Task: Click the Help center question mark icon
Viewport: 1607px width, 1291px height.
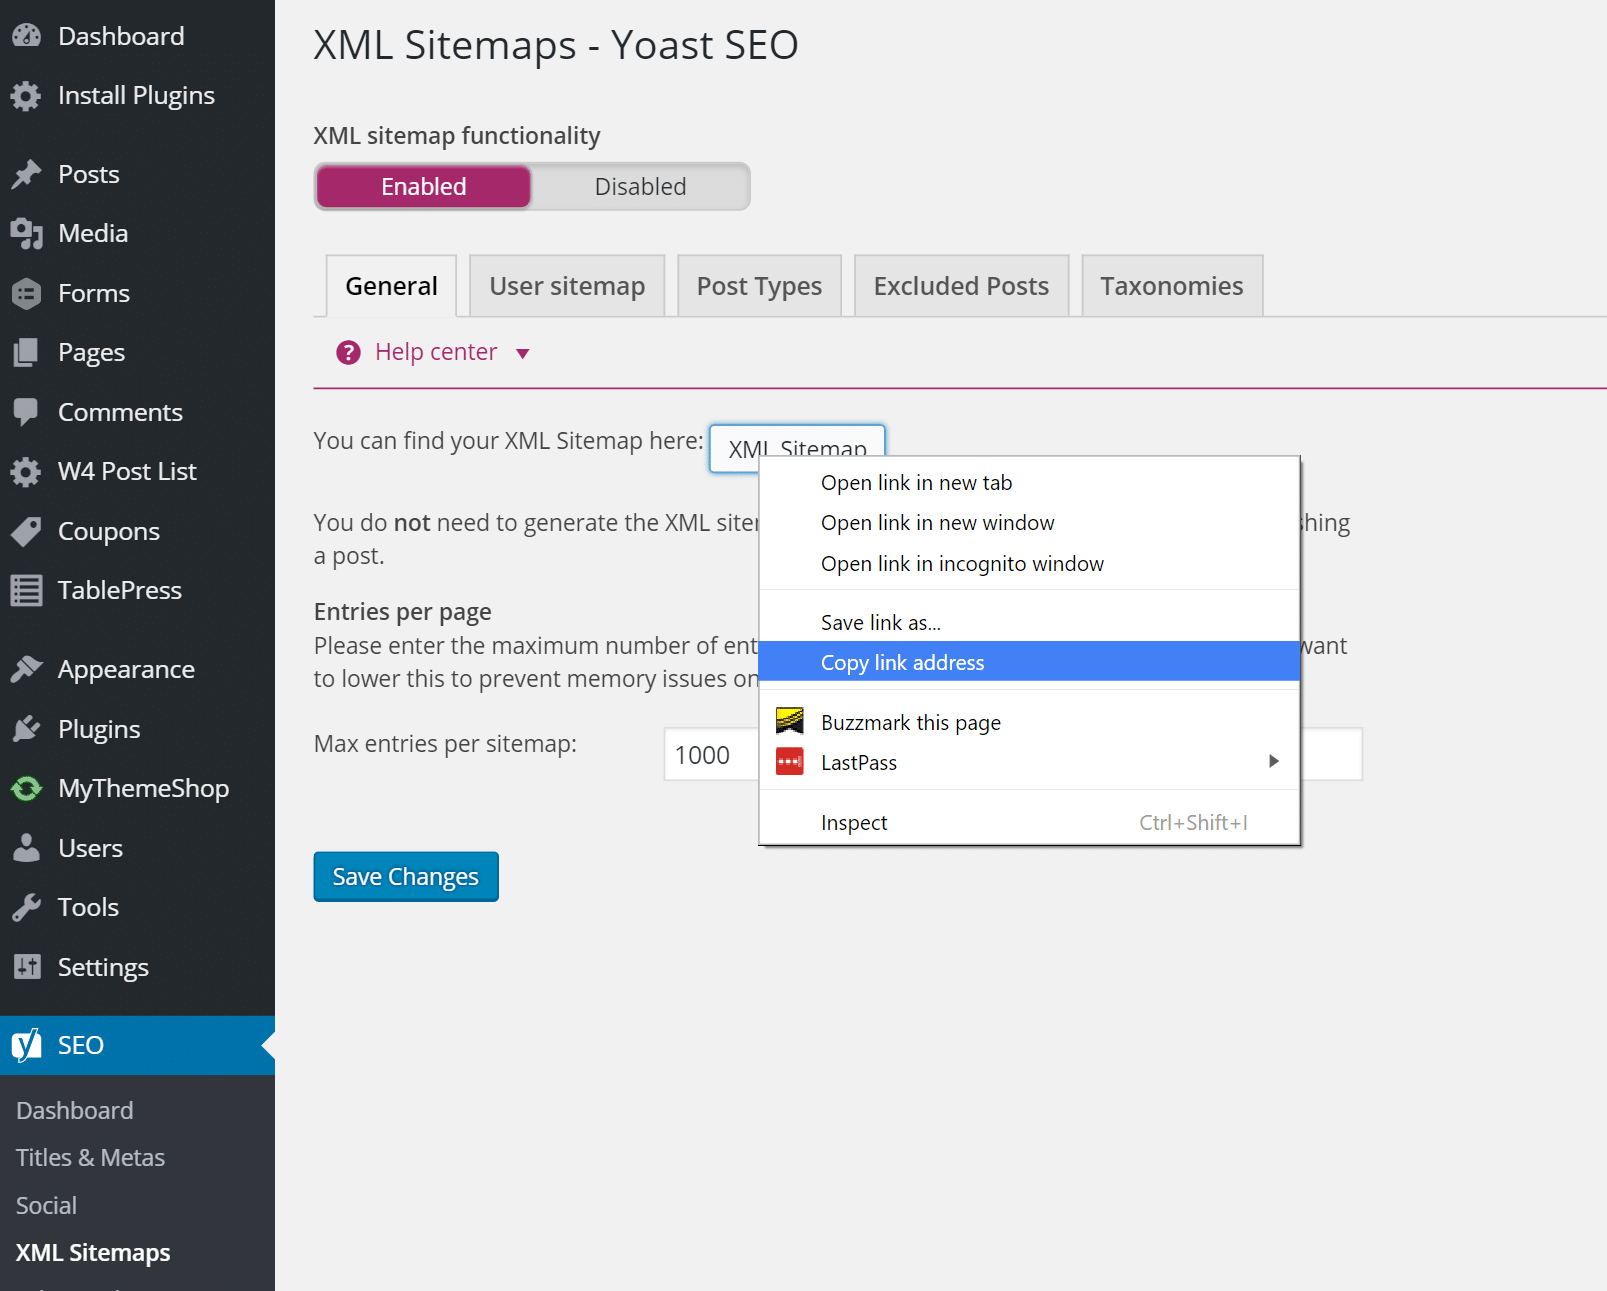Action: pyautogui.click(x=348, y=352)
